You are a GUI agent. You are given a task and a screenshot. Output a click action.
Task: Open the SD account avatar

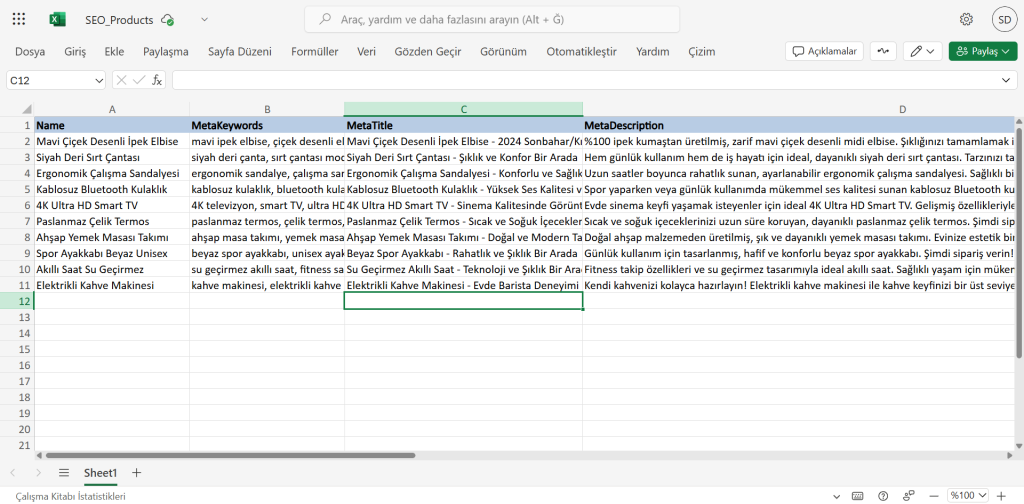click(x=1004, y=20)
